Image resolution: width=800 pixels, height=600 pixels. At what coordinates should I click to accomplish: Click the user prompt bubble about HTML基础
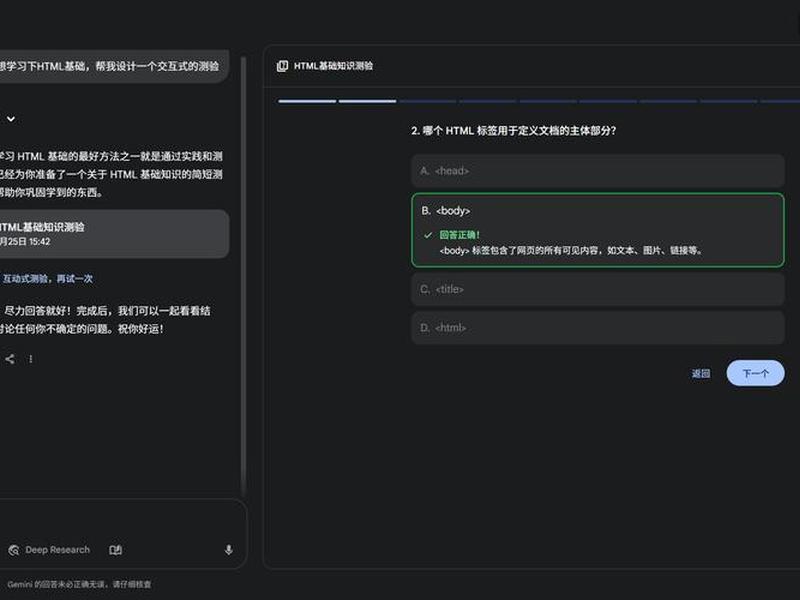tap(114, 66)
